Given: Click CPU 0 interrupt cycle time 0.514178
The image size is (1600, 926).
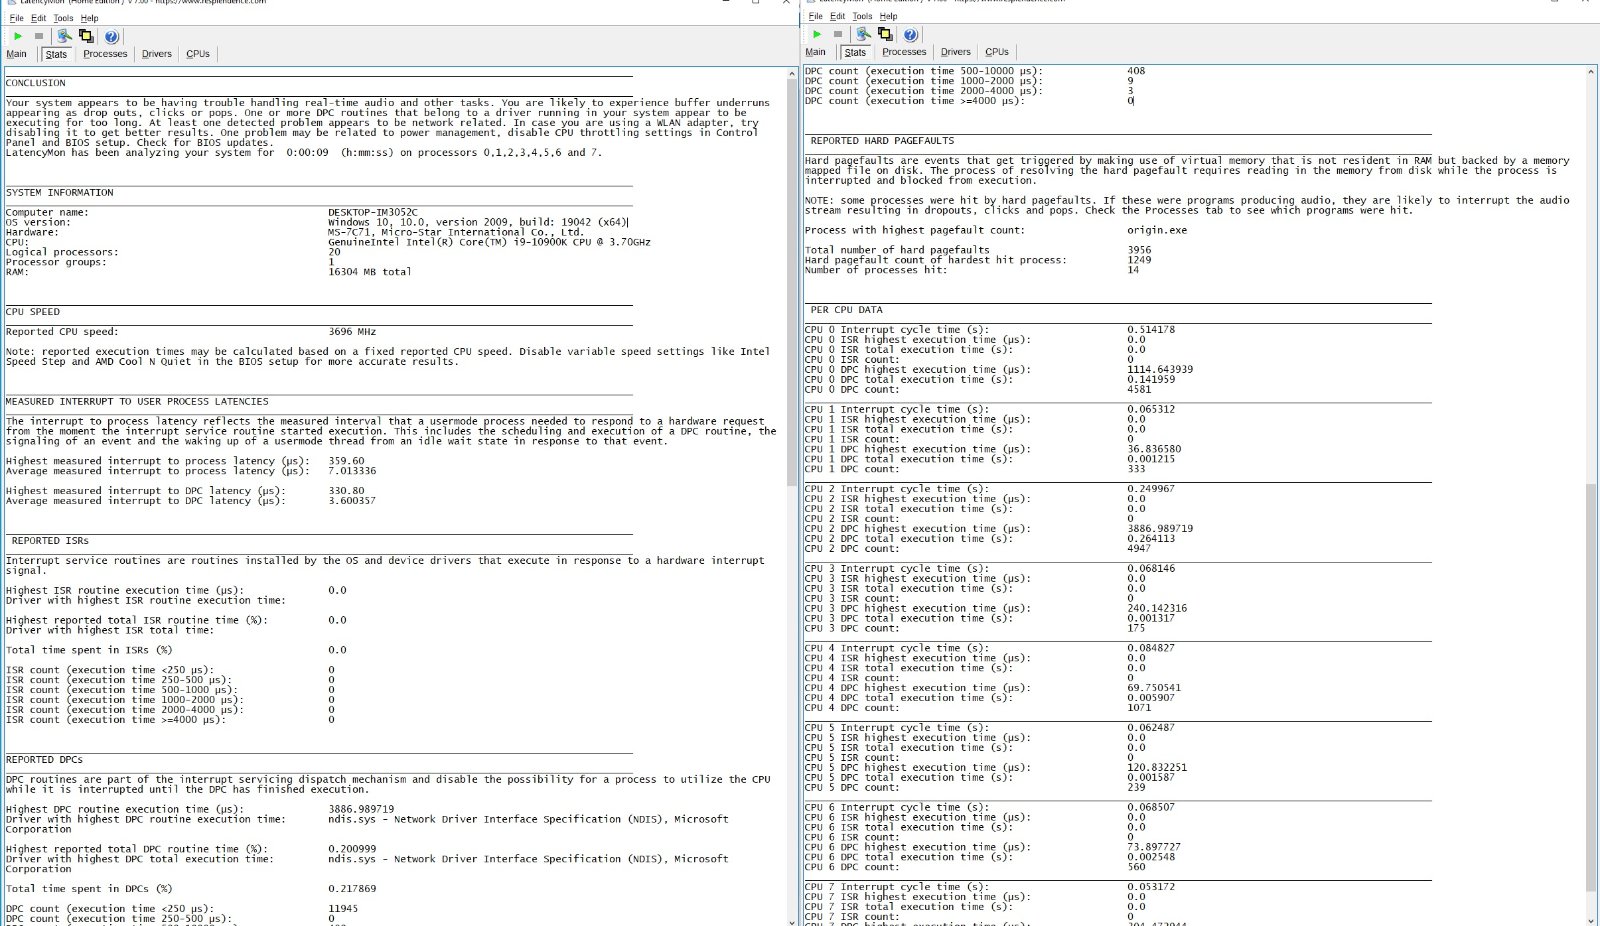Looking at the screenshot, I should (1151, 330).
